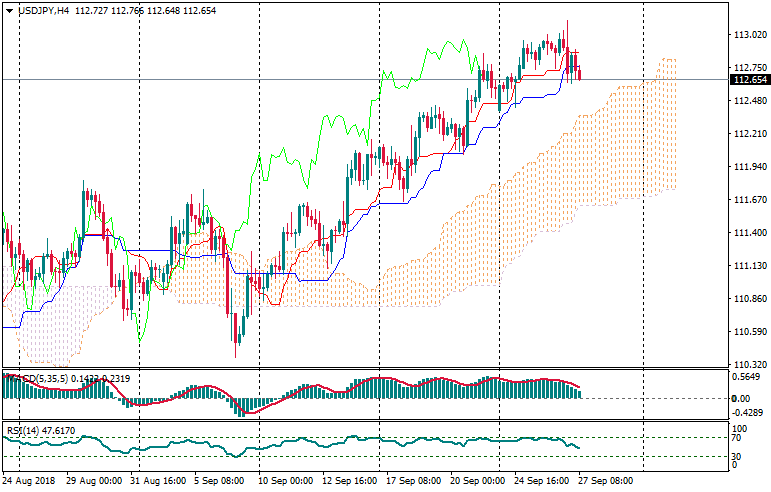Click the 113.00 level on price axis
This screenshot has width=771, height=492.
pyautogui.click(x=748, y=35)
